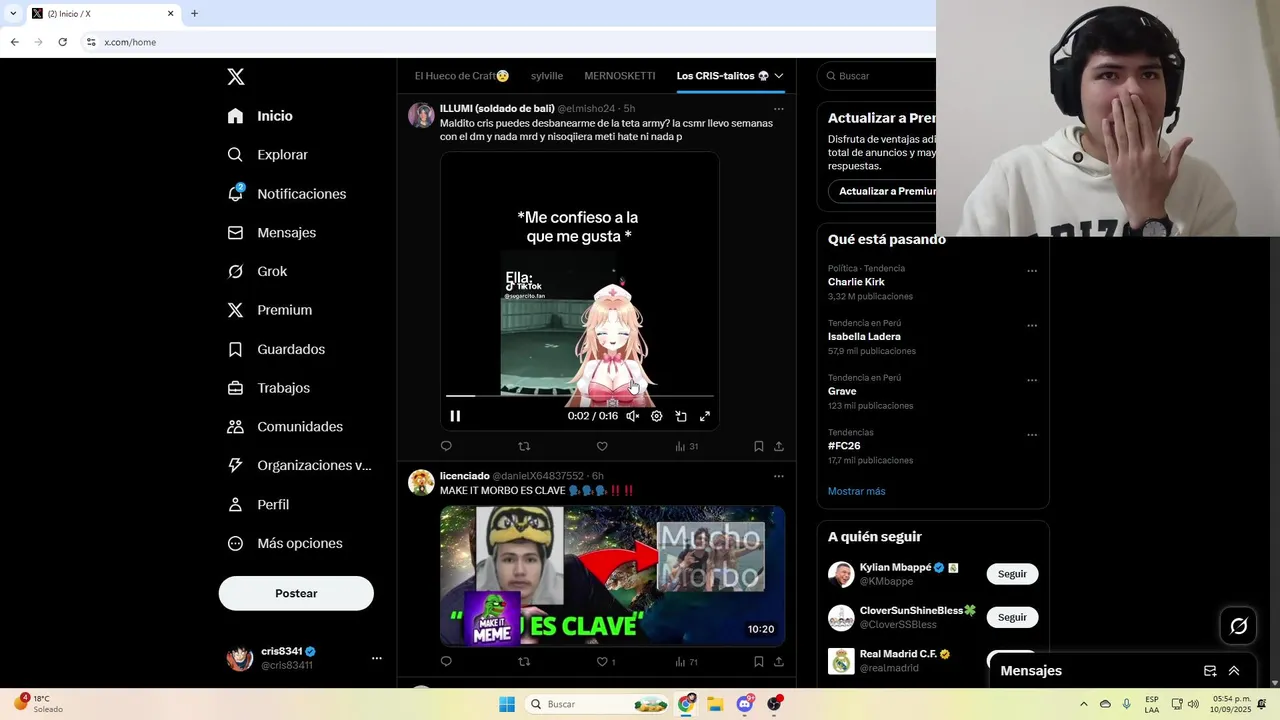Image resolution: width=1280 pixels, height=720 pixels.
Task: Toggle picture-in-picture on the video
Action: point(681,416)
